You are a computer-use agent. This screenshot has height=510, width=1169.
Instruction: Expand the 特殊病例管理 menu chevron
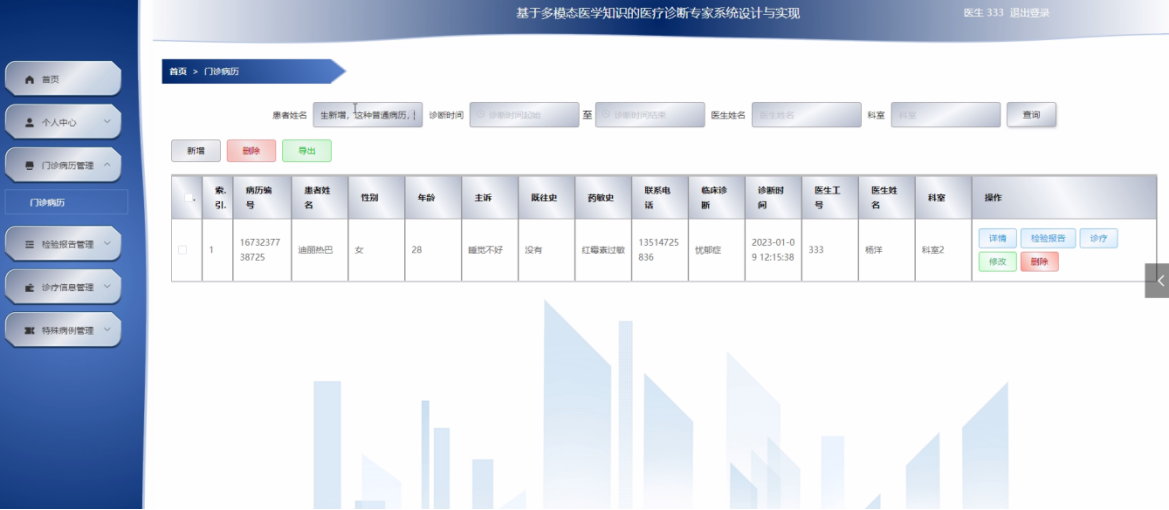click(x=107, y=330)
